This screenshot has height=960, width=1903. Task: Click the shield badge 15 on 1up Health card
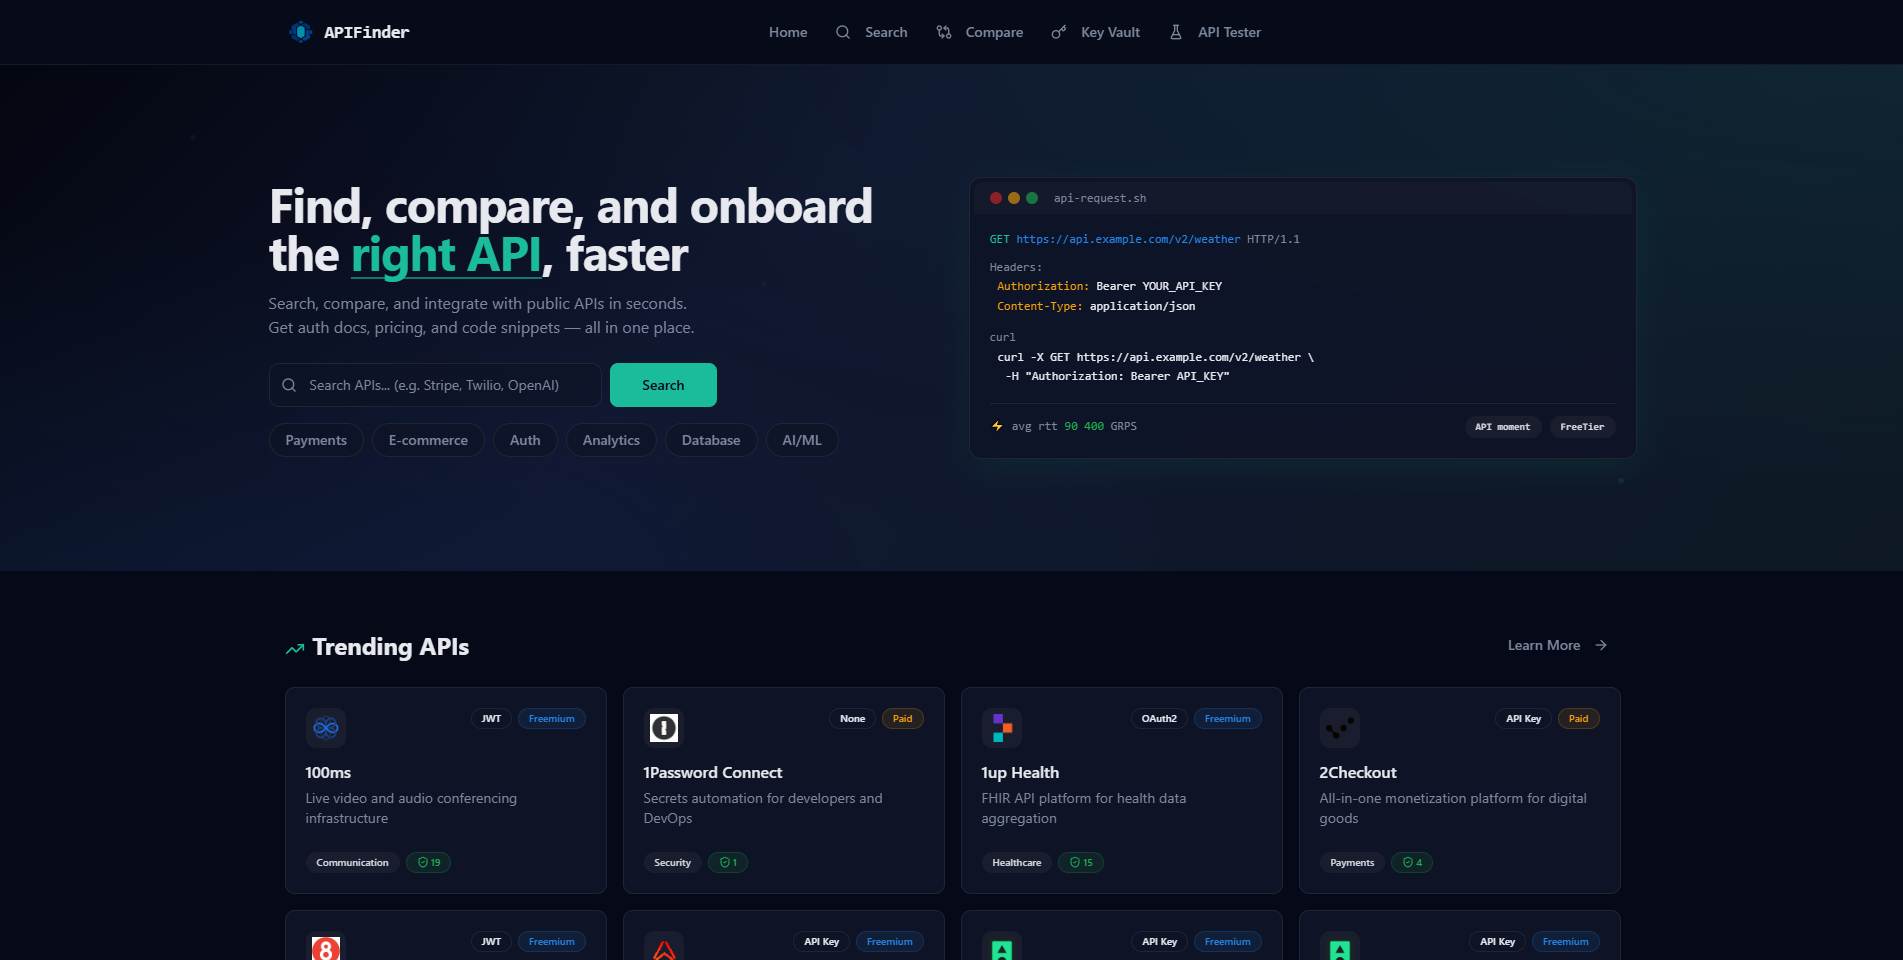1081,862
